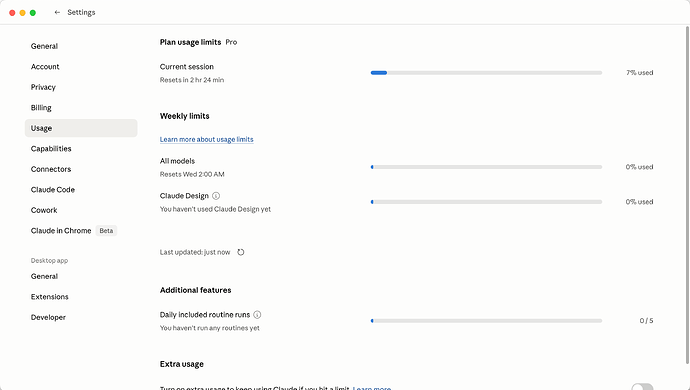
Task: Open the Billing settings section
Action: click(x=81, y=108)
